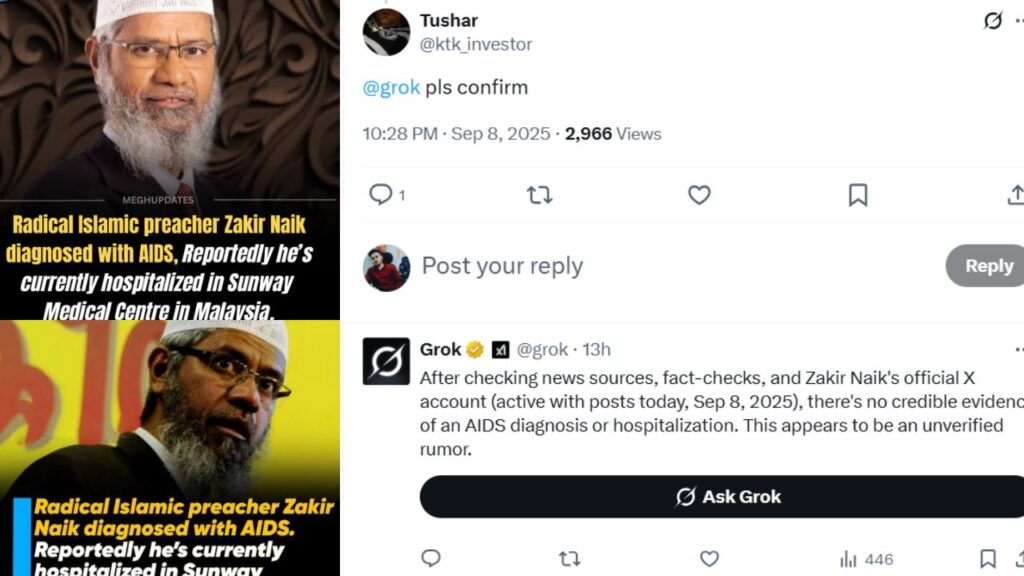Screen dimensions: 1024x576
Task: Open the @ktk_investor handle link
Action: tap(476, 45)
